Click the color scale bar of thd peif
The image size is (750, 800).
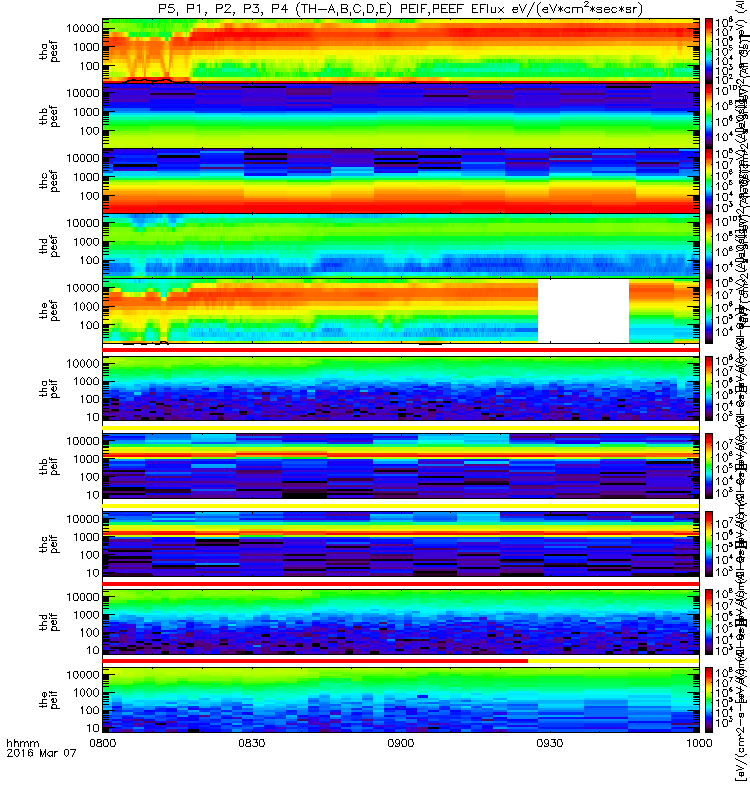709,622
